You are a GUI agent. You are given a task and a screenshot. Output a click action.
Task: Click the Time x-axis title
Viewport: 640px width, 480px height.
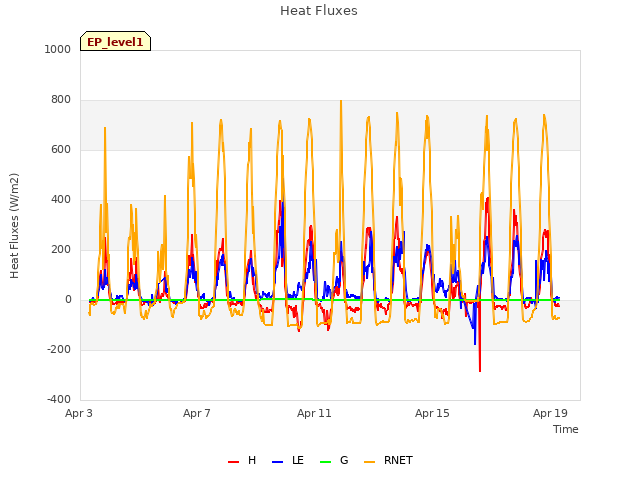point(566,429)
